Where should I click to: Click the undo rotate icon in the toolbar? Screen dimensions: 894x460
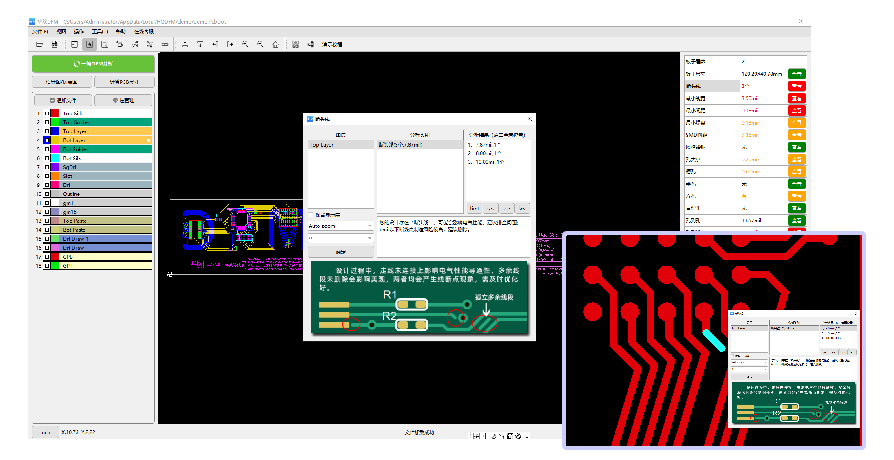(x=120, y=44)
